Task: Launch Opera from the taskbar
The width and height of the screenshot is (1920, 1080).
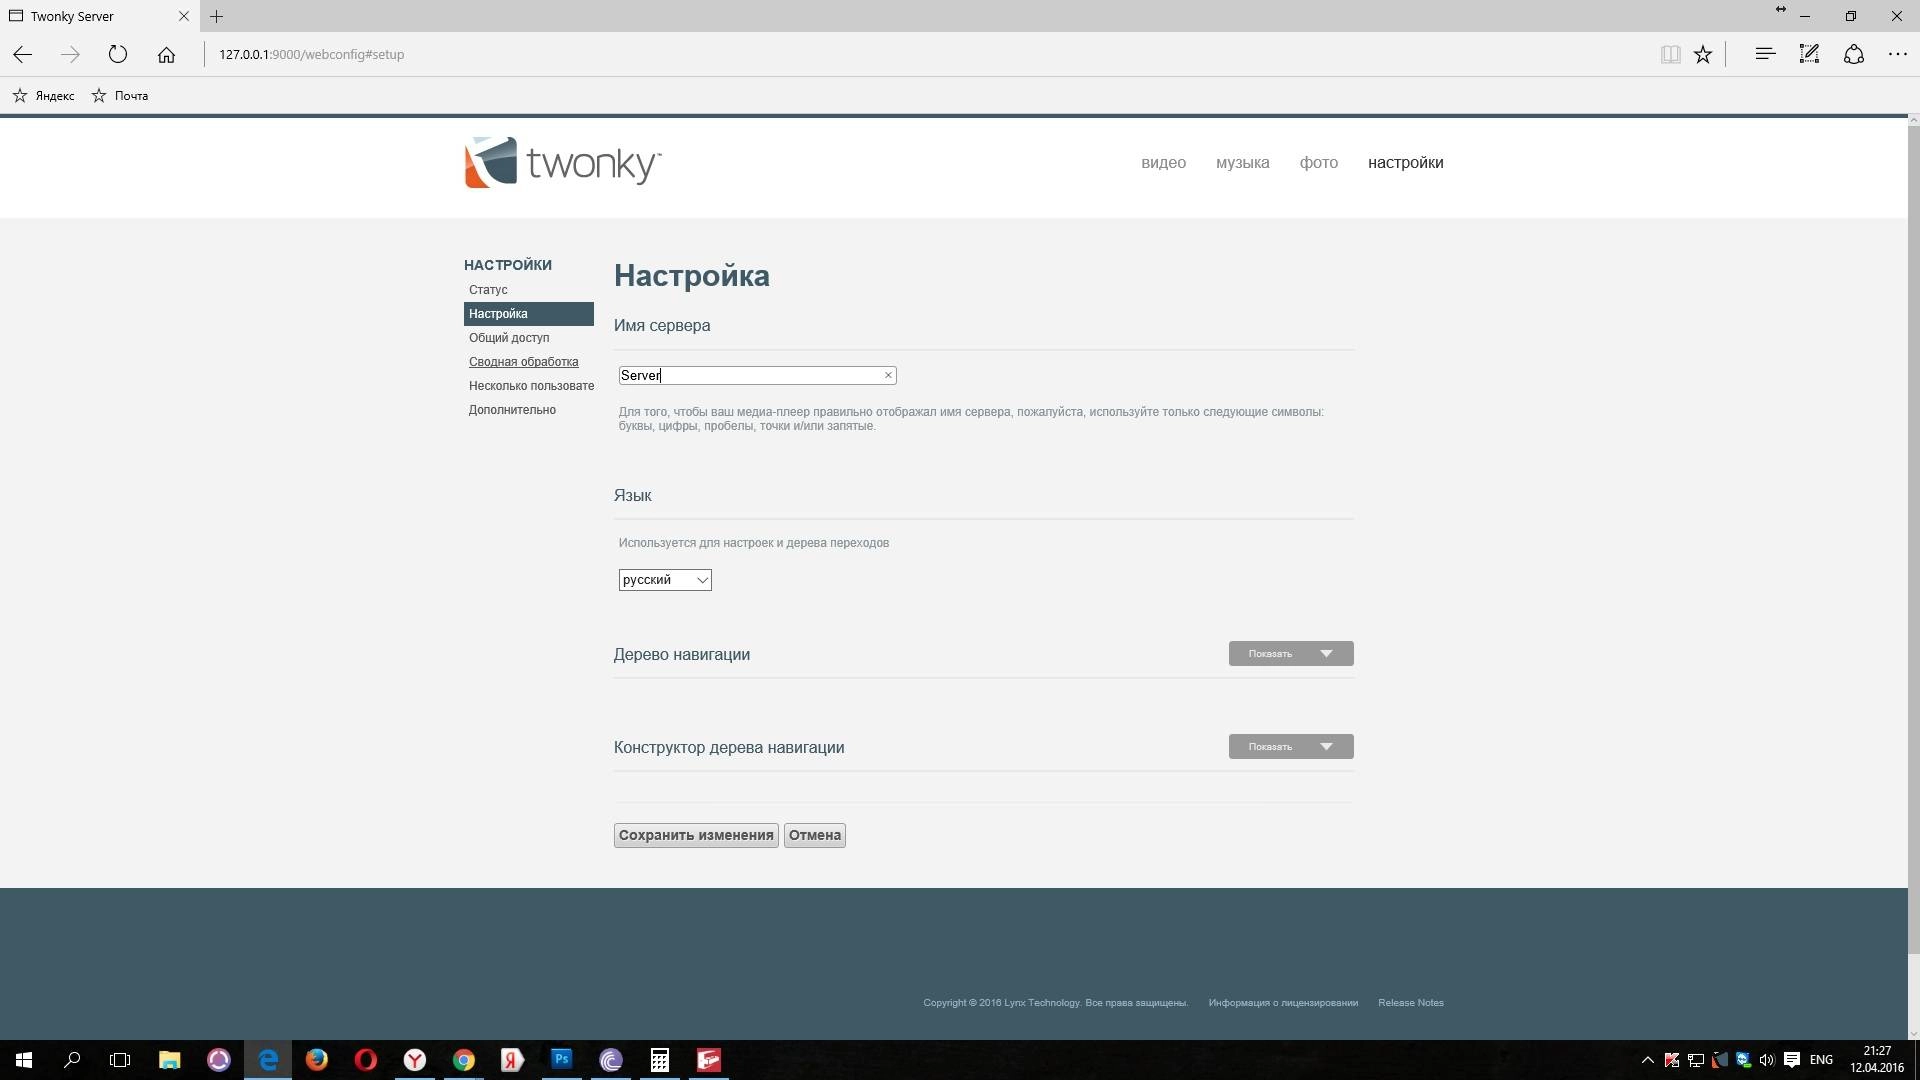Action: click(366, 1060)
